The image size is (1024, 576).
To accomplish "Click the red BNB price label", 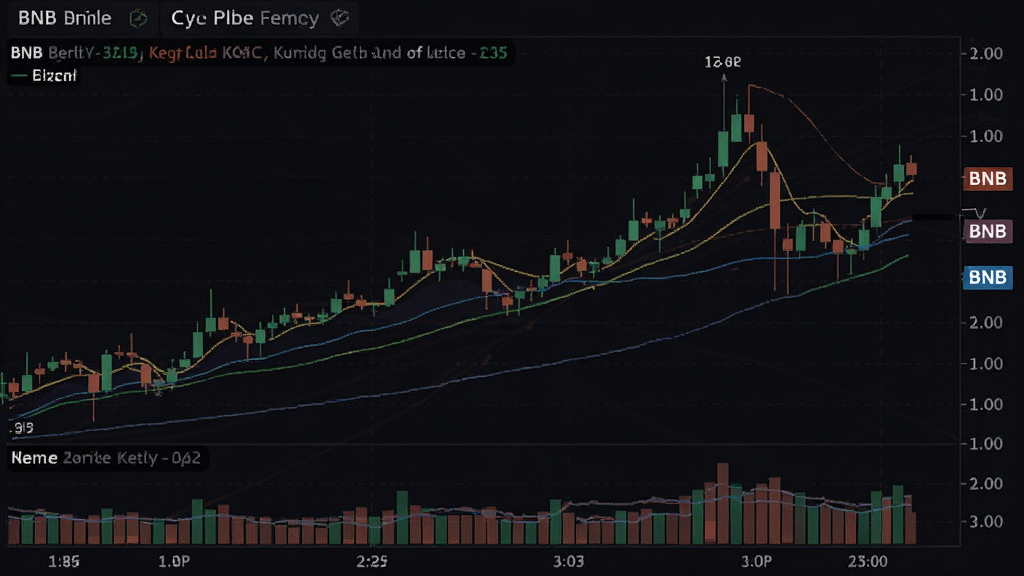I will [x=987, y=178].
